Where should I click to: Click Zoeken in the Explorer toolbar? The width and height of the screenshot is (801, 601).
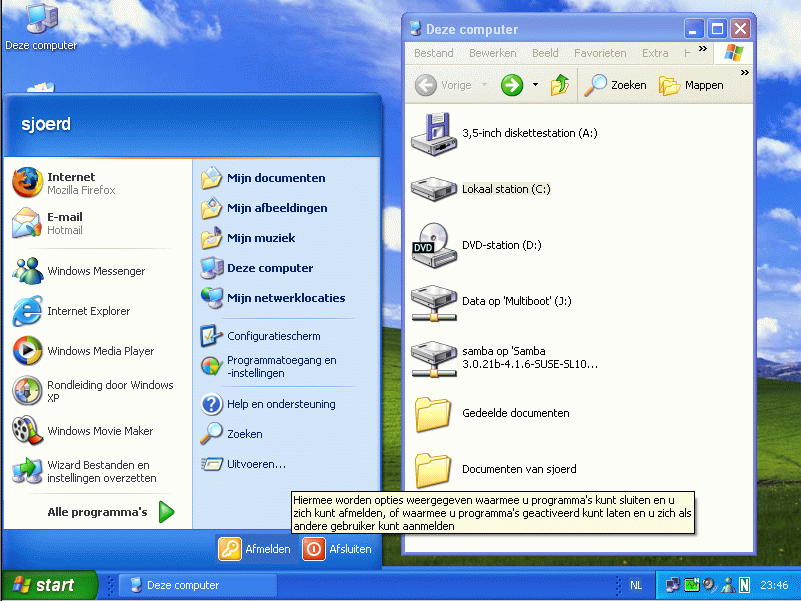(x=615, y=85)
